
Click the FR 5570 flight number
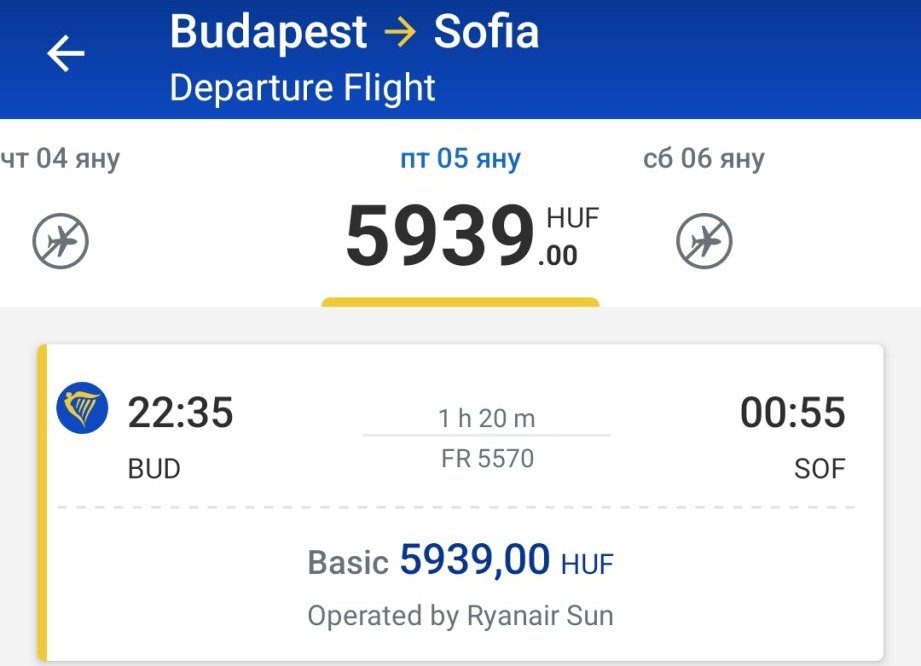487,459
